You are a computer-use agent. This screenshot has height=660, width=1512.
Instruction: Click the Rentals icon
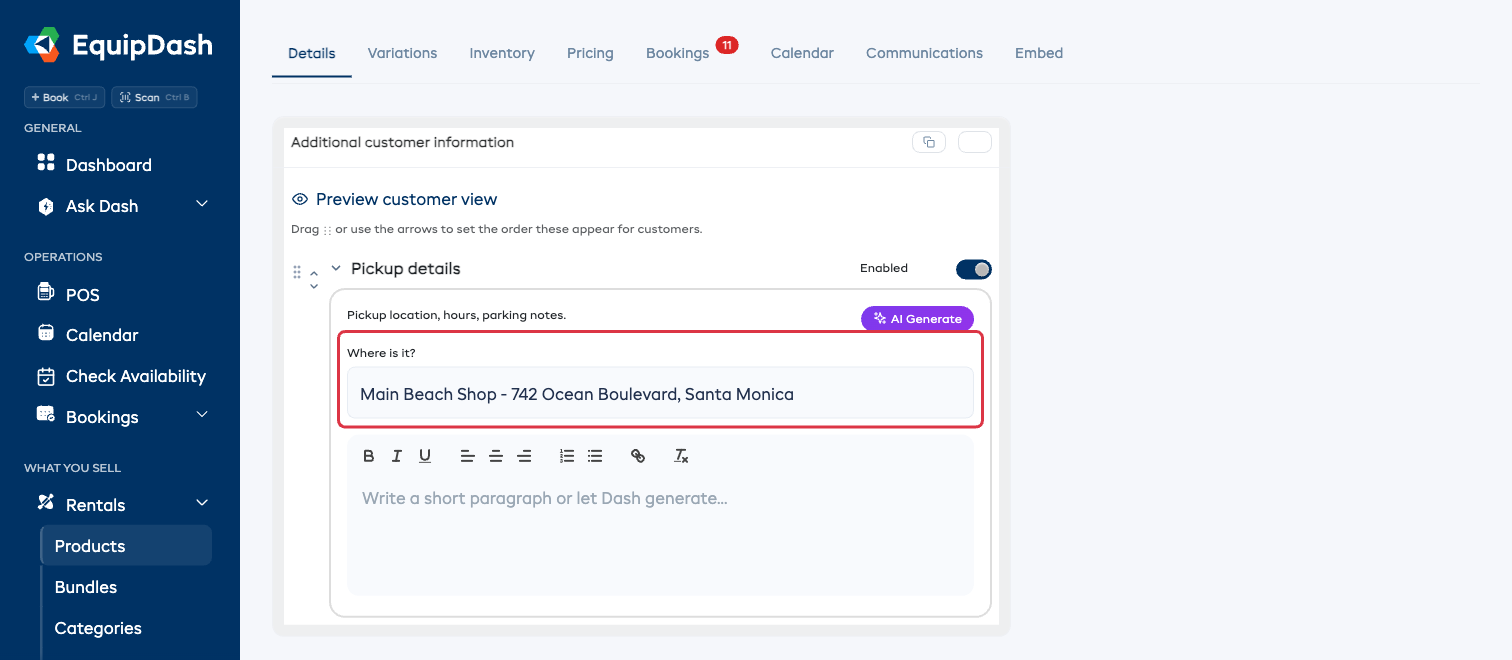click(45, 502)
